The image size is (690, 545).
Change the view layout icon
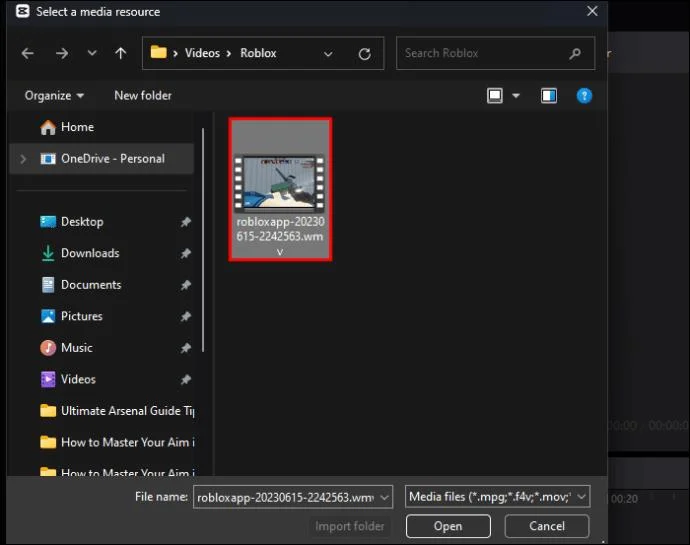[x=495, y=96]
